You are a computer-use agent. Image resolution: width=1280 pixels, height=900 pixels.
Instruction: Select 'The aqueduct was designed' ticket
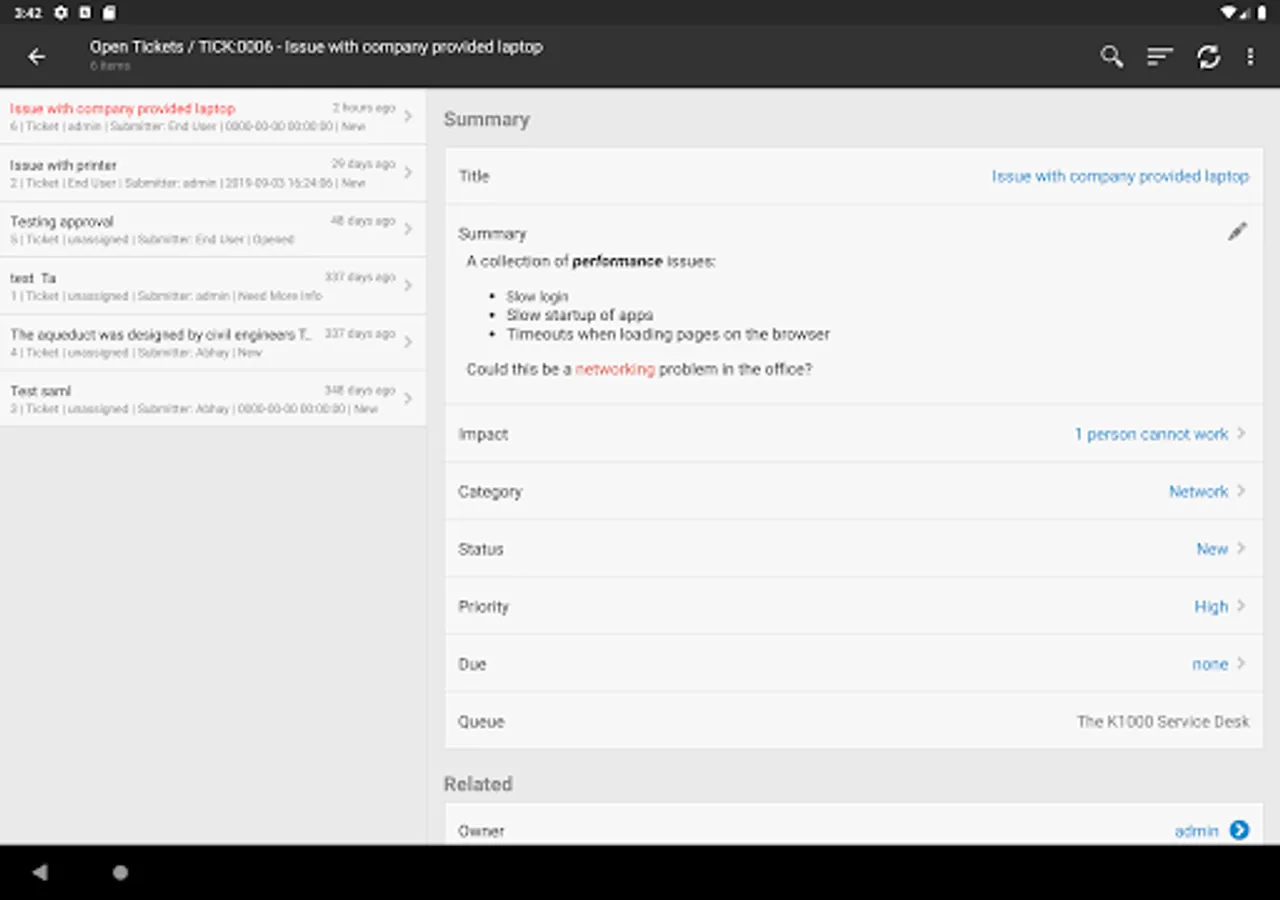point(213,342)
